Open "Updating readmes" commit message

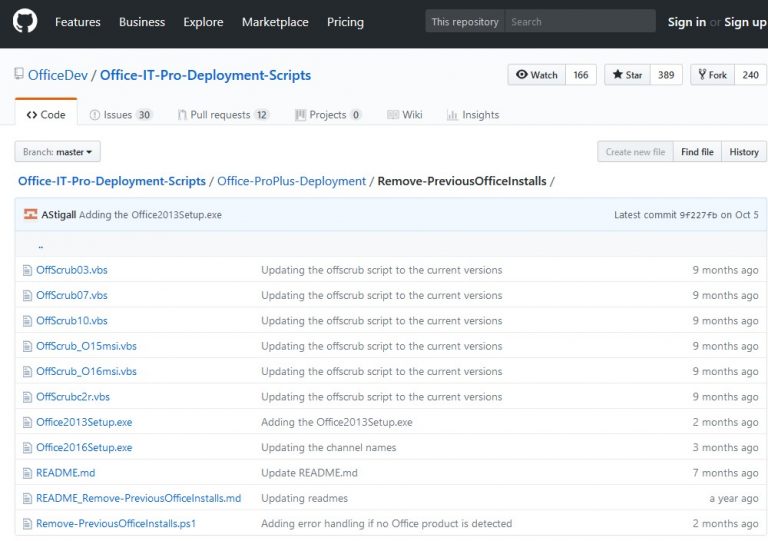pos(305,498)
